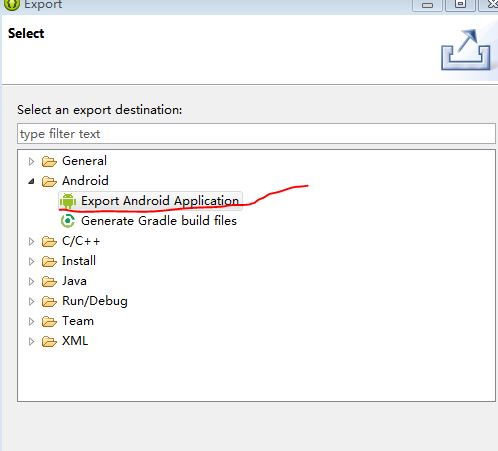Collapse the Android category arrow
The width and height of the screenshot is (498, 451).
[x=31, y=181]
